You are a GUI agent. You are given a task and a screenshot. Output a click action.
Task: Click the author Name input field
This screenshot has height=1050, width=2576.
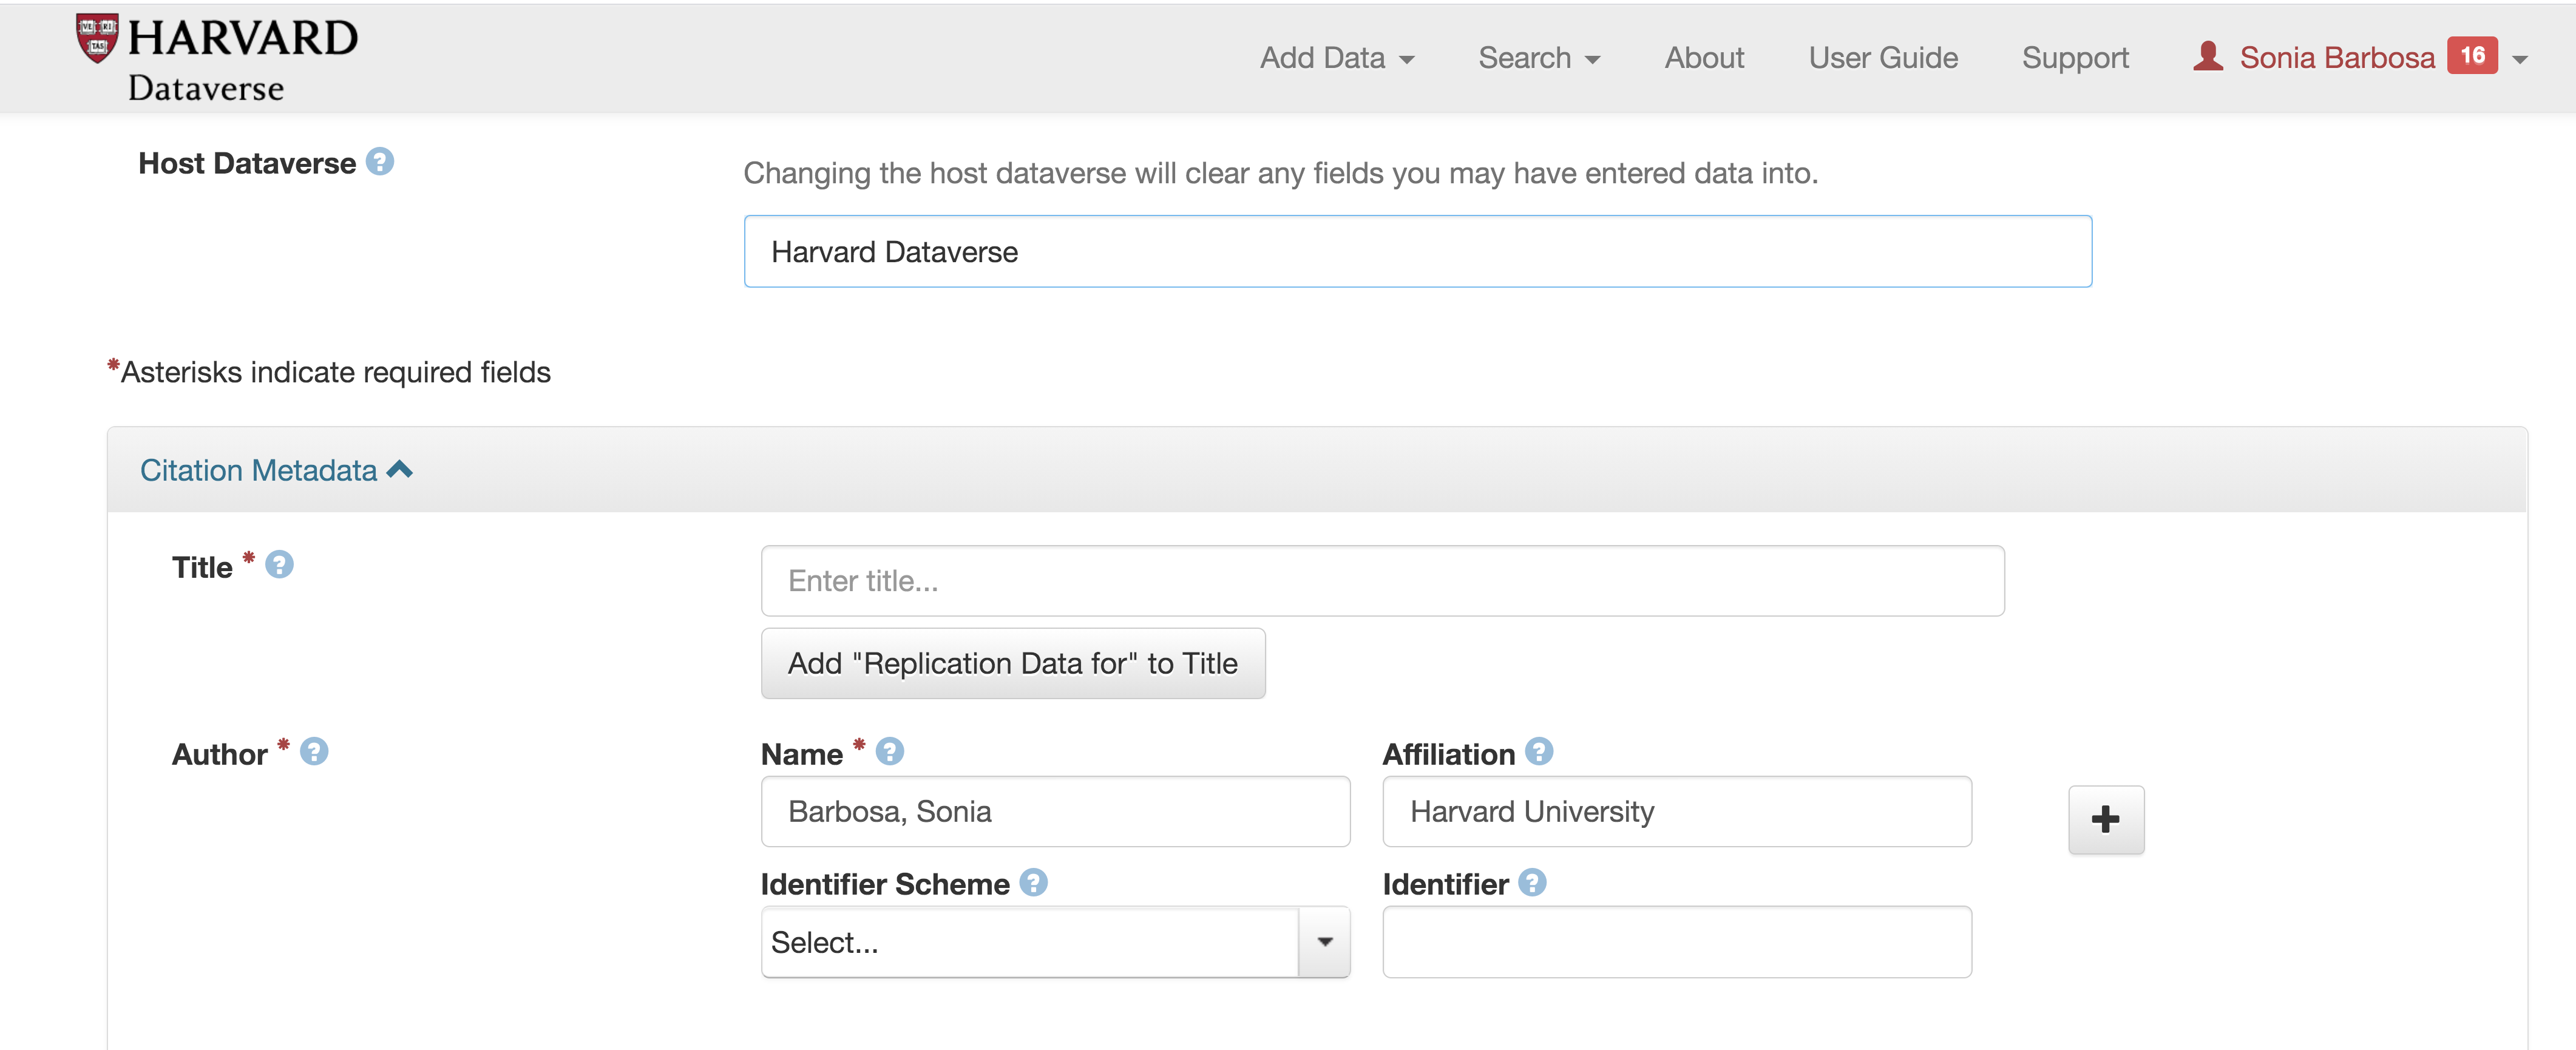click(1055, 812)
